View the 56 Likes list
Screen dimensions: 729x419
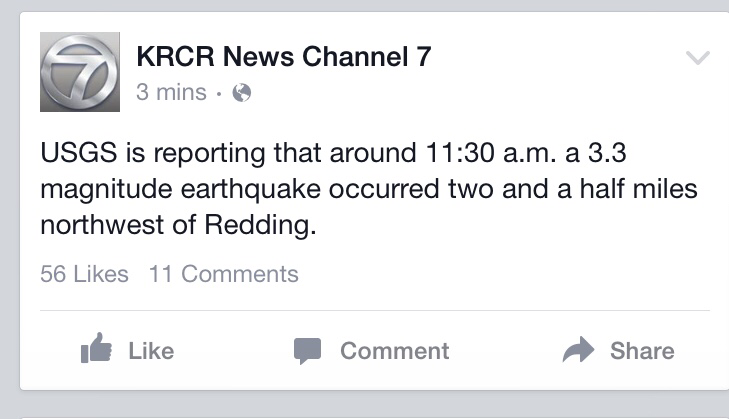tap(84, 273)
